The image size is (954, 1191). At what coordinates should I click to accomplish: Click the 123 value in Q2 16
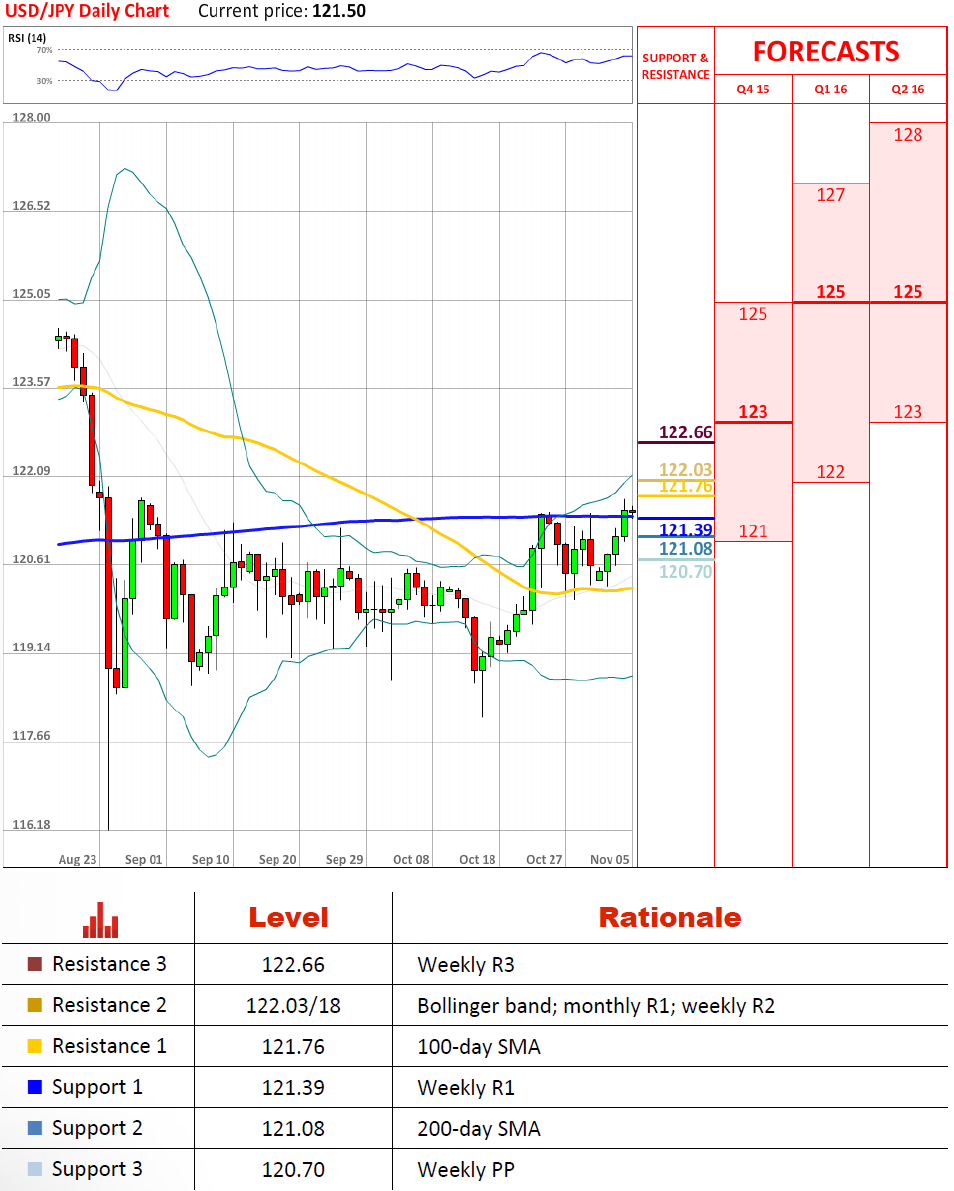coord(908,412)
